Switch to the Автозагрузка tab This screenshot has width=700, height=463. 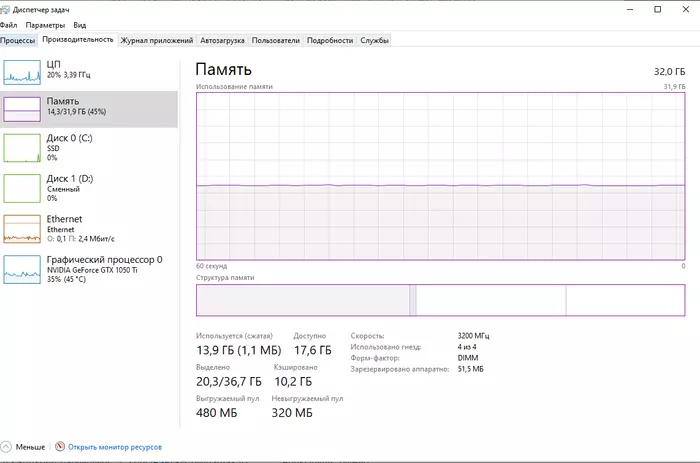tap(221, 41)
